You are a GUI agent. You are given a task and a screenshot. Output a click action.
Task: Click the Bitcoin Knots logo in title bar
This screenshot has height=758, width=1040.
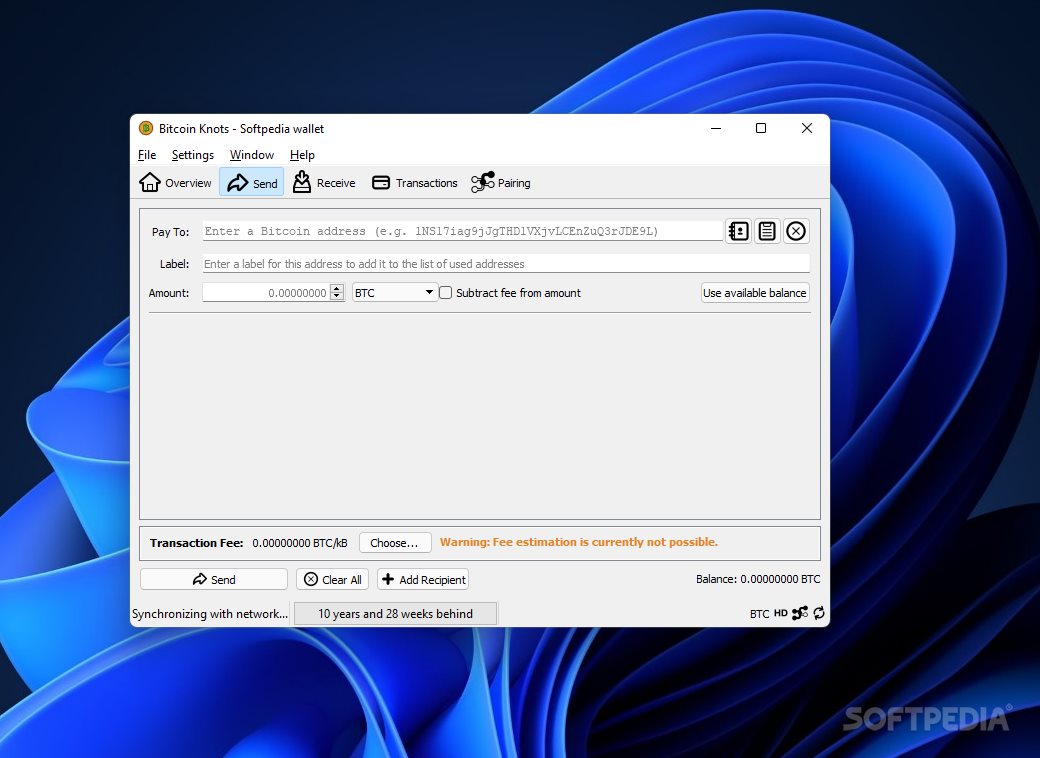(x=146, y=128)
